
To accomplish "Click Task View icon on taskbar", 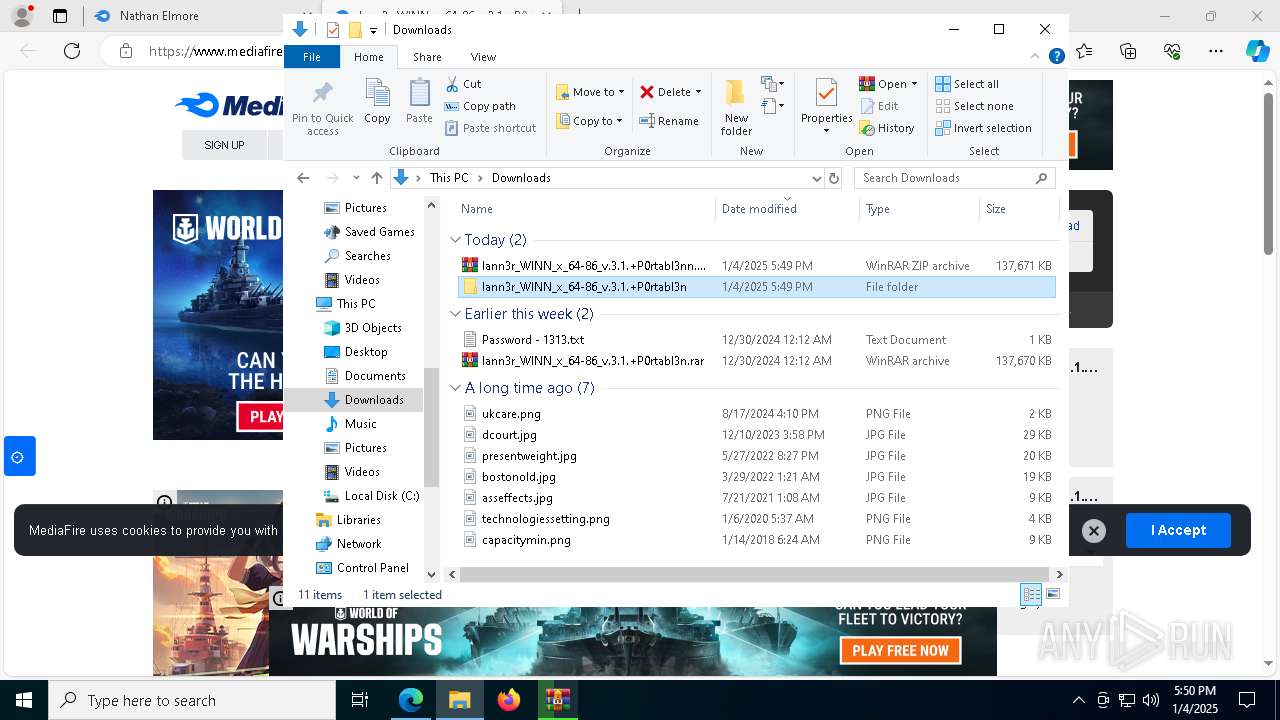I will pos(360,700).
